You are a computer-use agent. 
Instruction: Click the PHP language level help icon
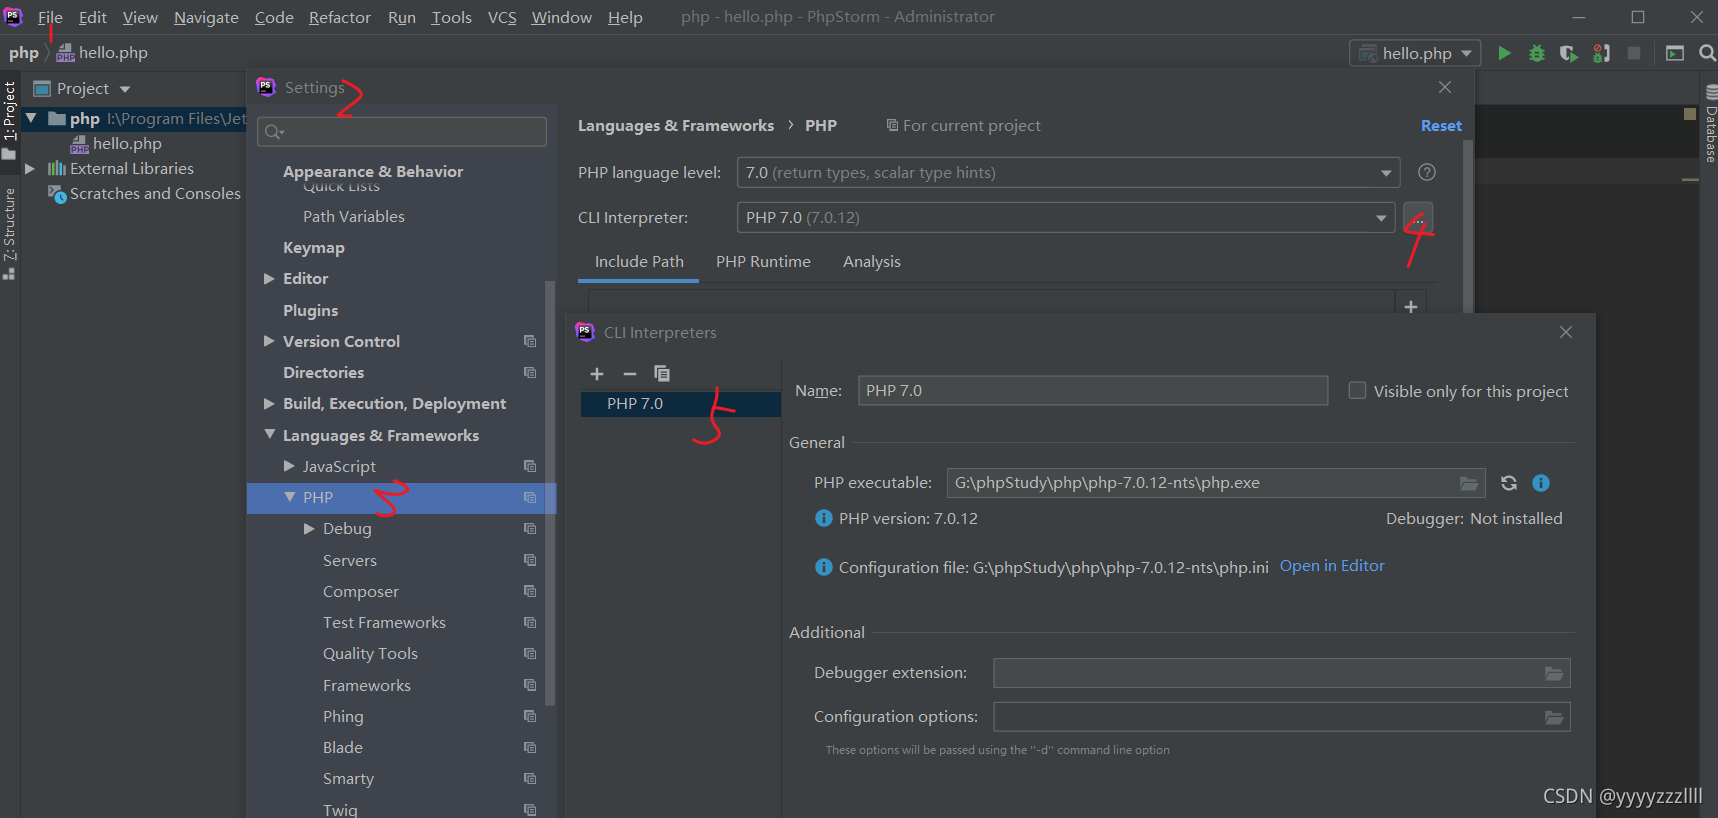(1427, 172)
